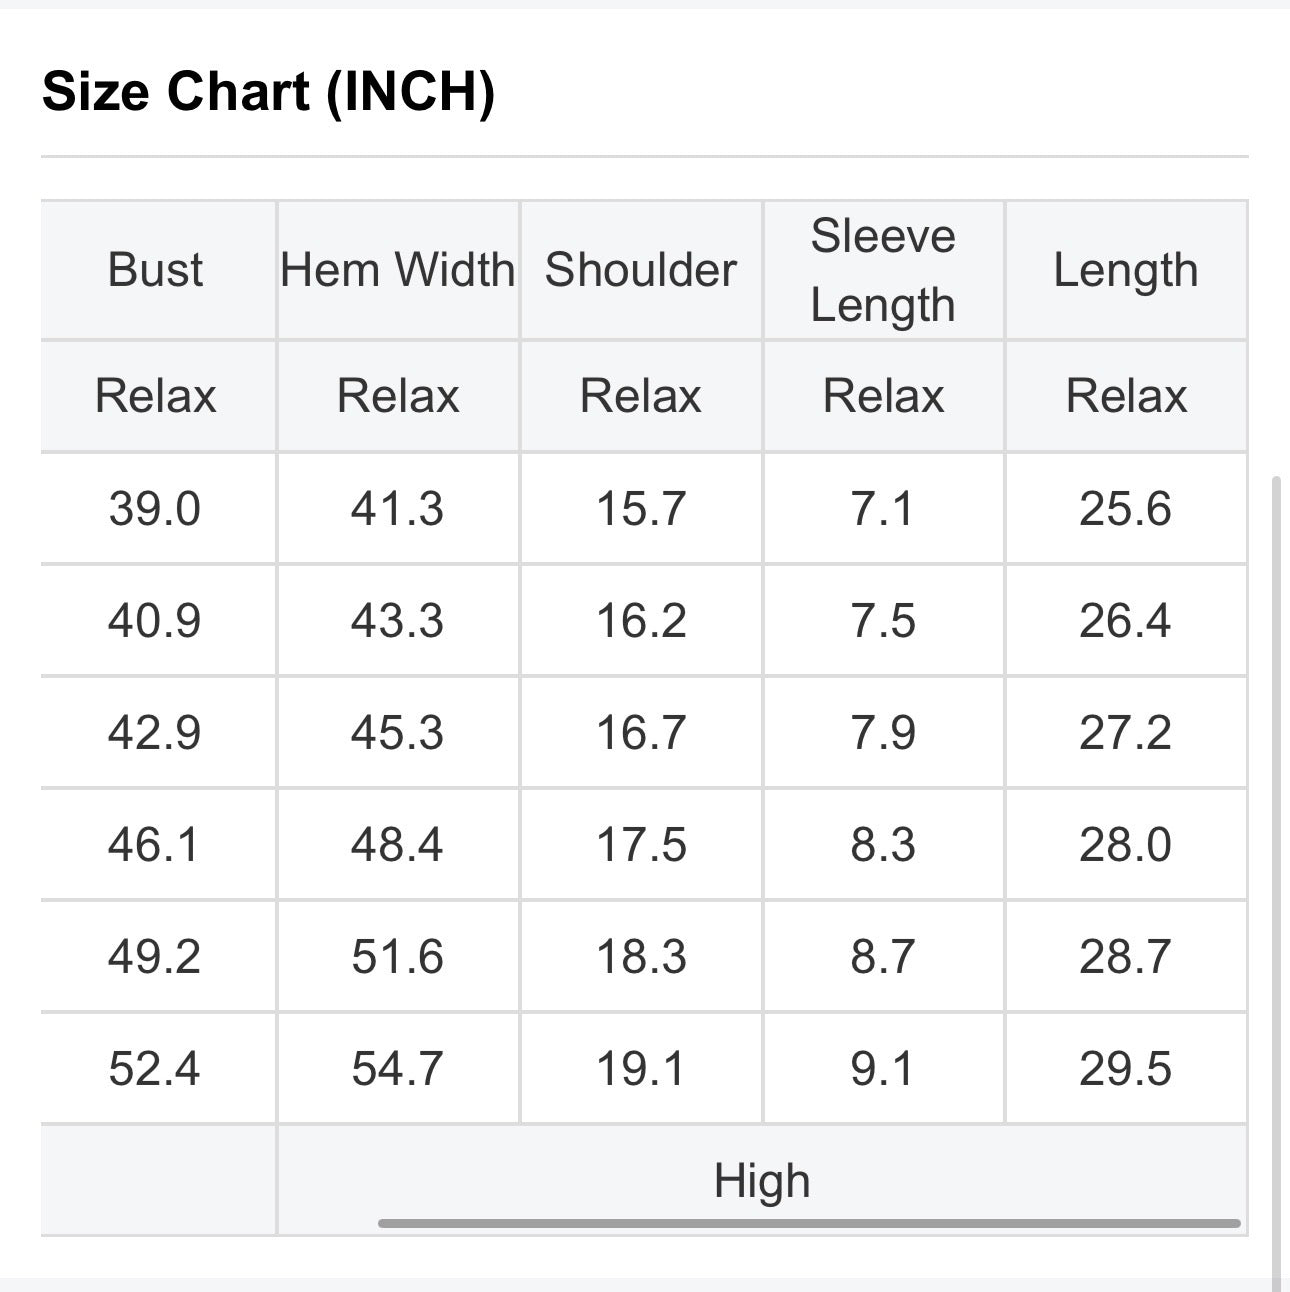Select the 54.7 hem width cell

[398, 1068]
